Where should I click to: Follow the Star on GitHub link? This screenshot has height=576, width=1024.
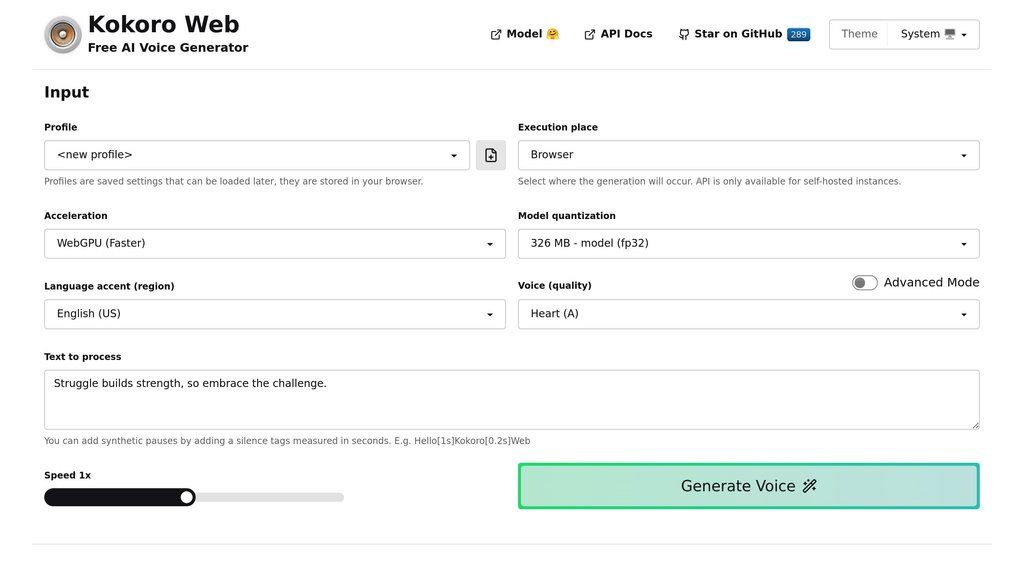(740, 34)
